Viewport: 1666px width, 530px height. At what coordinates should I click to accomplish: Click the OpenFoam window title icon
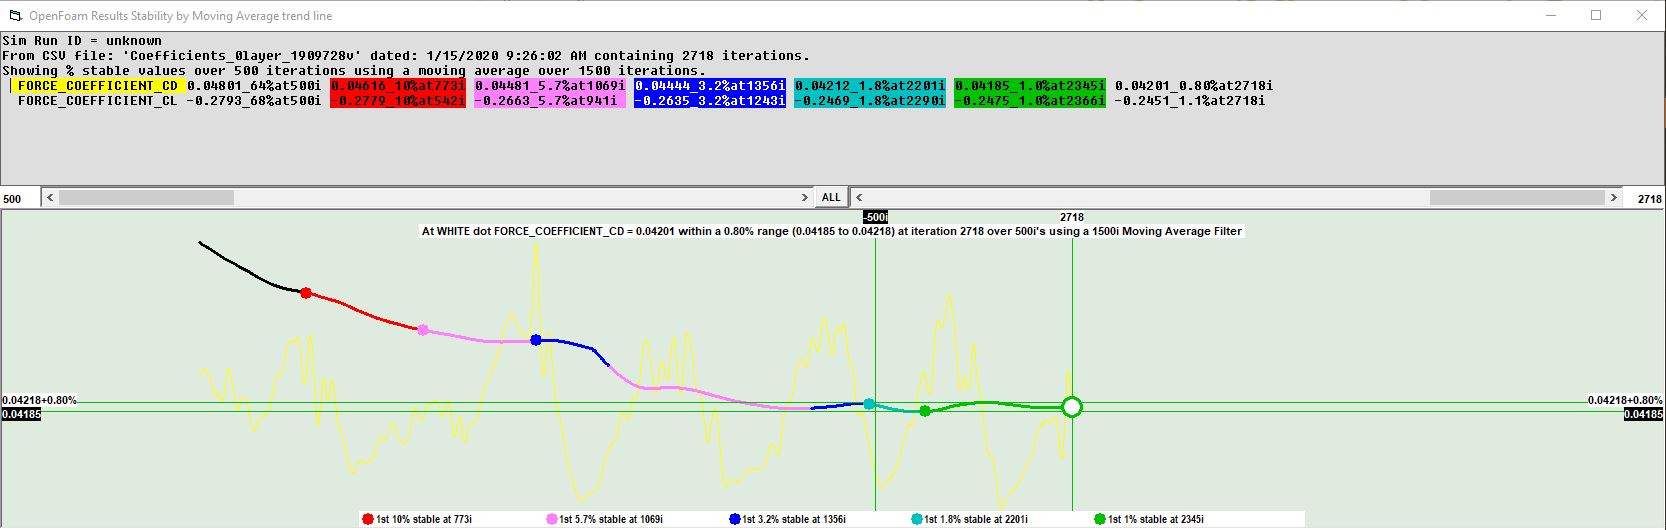[15, 15]
